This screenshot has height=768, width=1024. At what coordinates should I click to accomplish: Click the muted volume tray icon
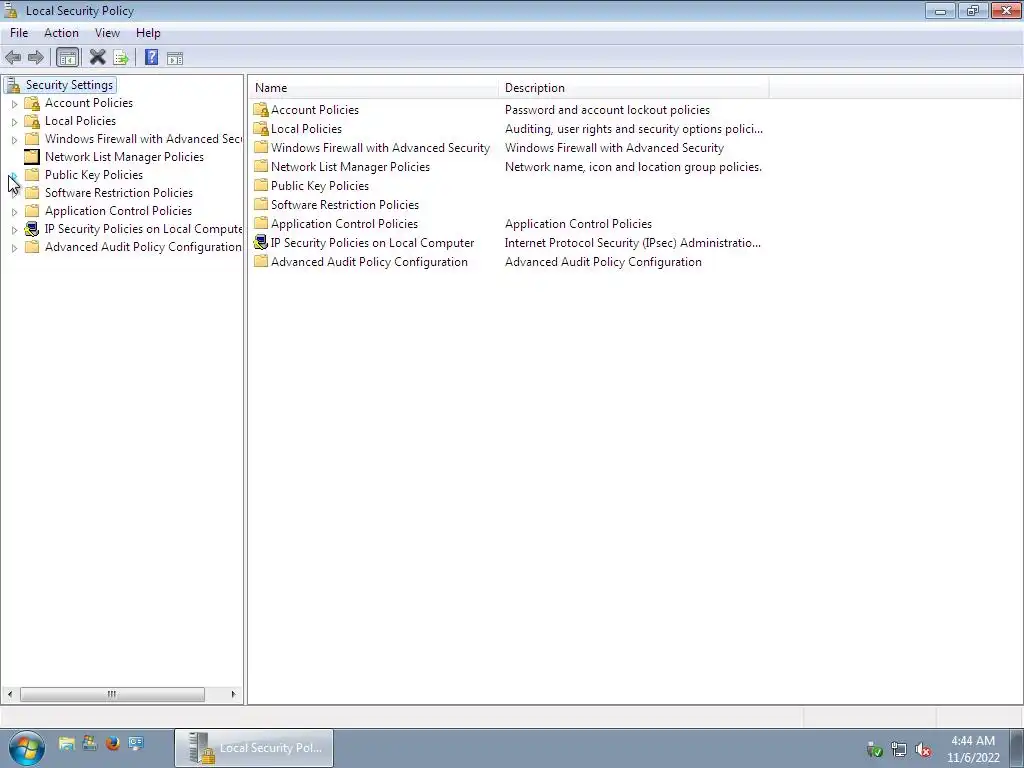[923, 749]
